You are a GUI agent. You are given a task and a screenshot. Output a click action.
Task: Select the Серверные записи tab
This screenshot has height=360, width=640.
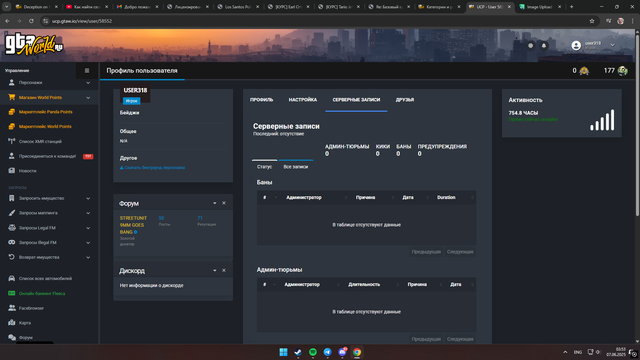(356, 100)
